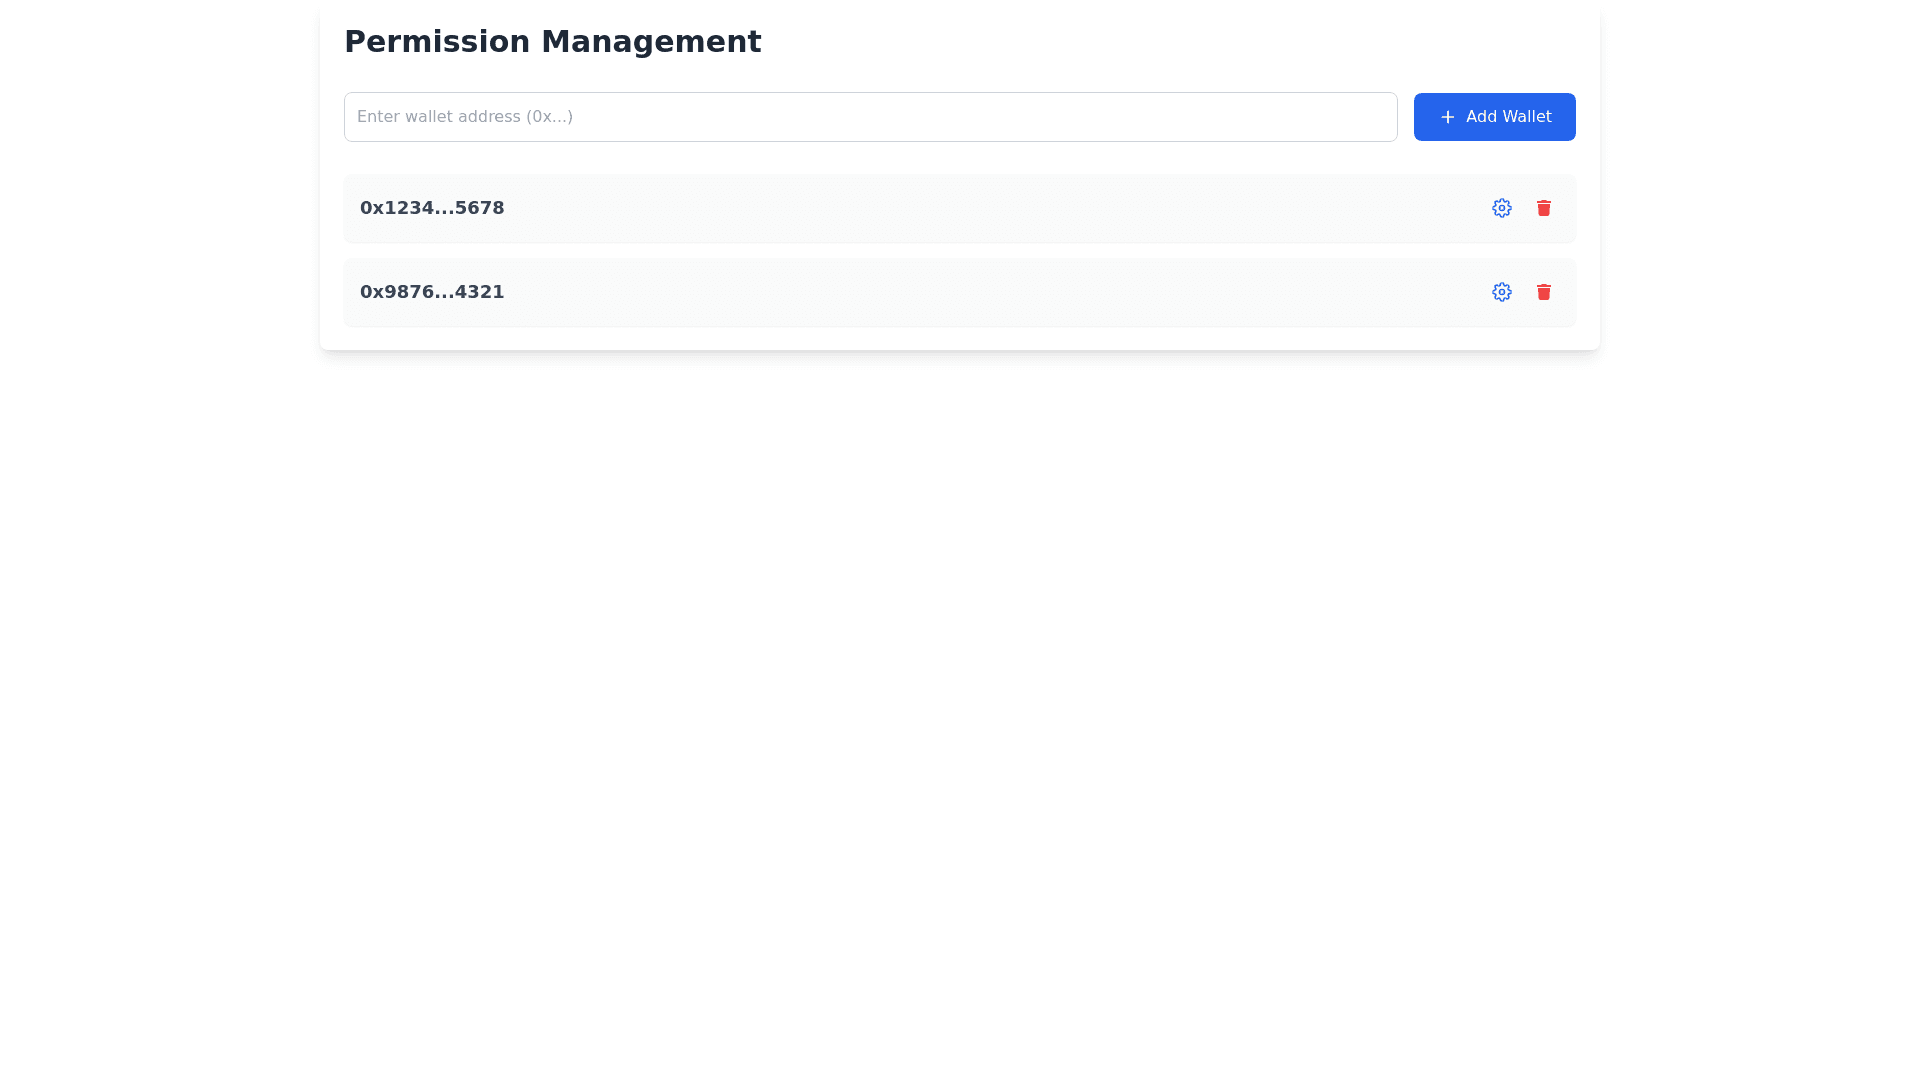Delete wallet 0x9876...4321 with trash icon
Screen dimensions: 1920x1080
(x=1543, y=292)
